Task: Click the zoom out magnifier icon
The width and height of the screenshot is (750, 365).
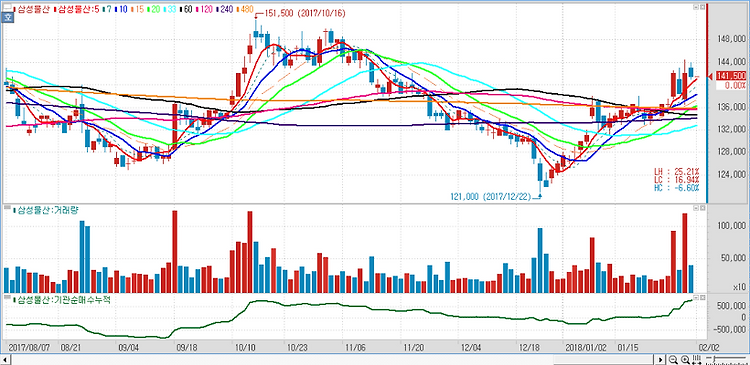Action: 673,359
